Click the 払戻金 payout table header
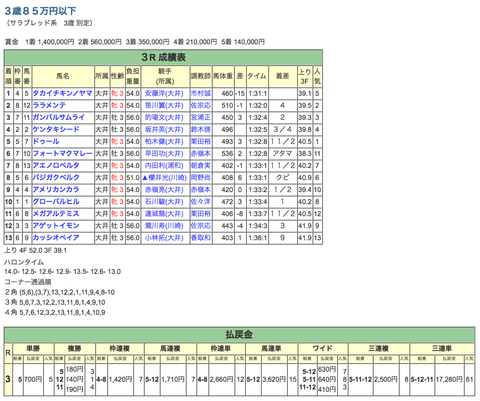The height and width of the screenshot is (401, 480). [239, 334]
